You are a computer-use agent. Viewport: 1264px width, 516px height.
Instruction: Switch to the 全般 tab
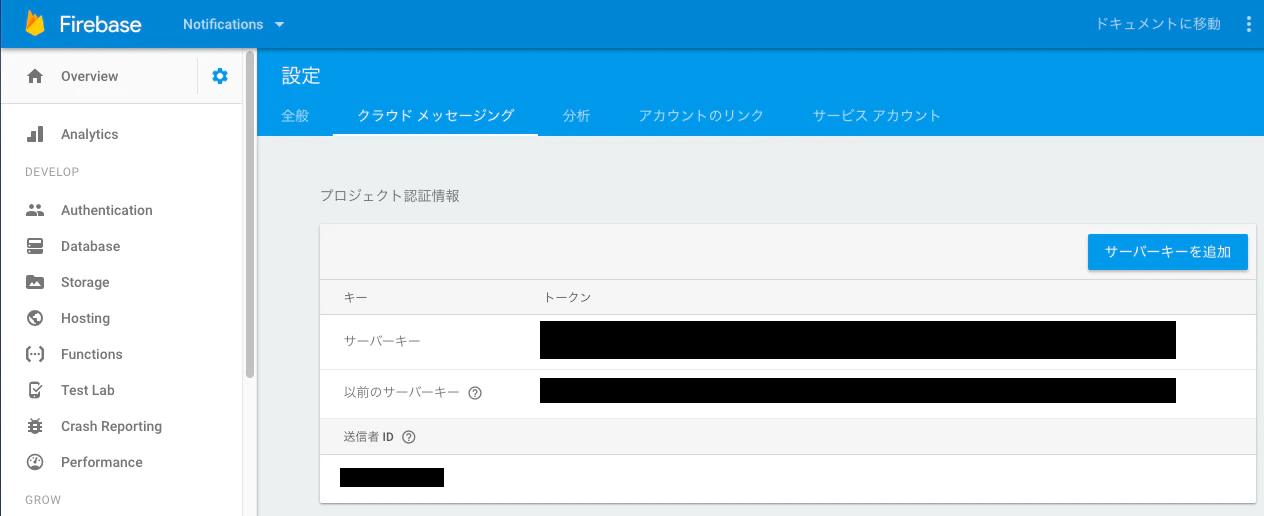coord(295,115)
